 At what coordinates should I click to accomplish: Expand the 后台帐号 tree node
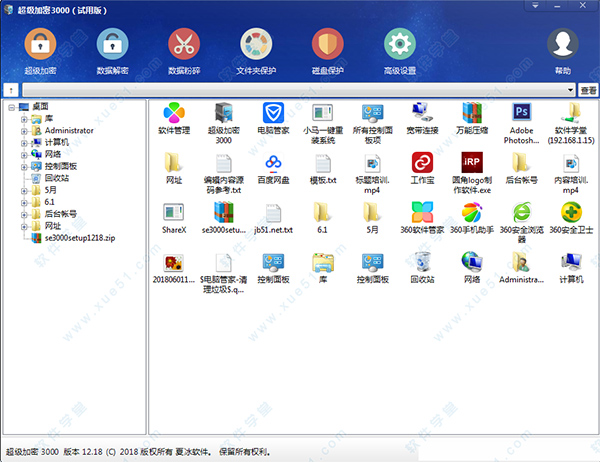24,214
